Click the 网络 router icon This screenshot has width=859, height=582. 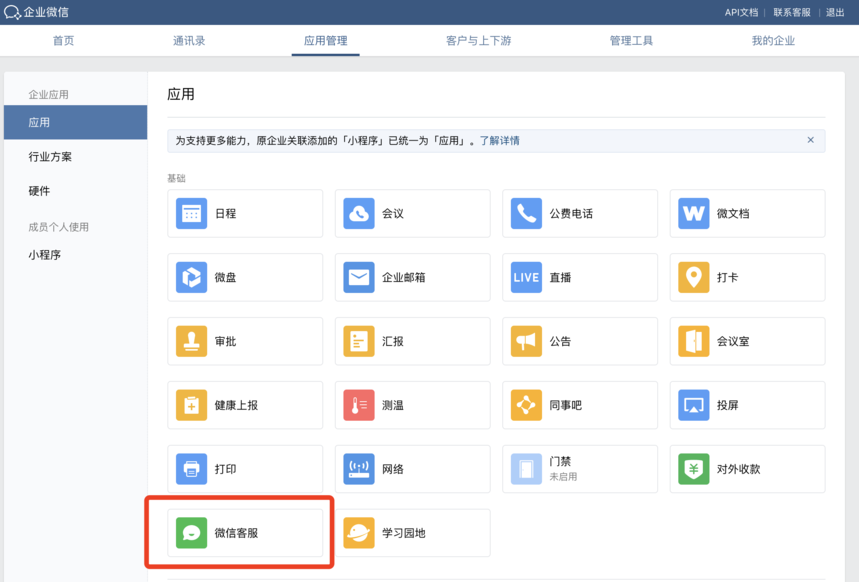click(x=359, y=469)
